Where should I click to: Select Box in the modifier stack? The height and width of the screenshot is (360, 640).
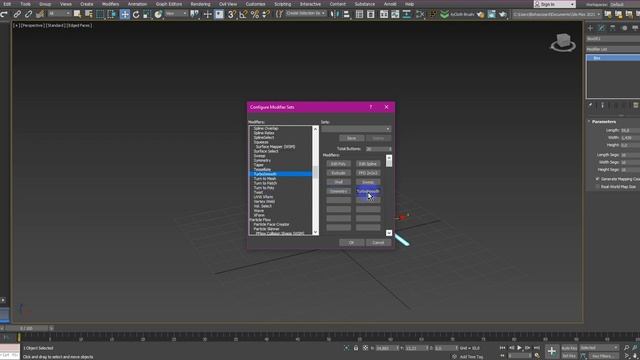tap(613, 58)
